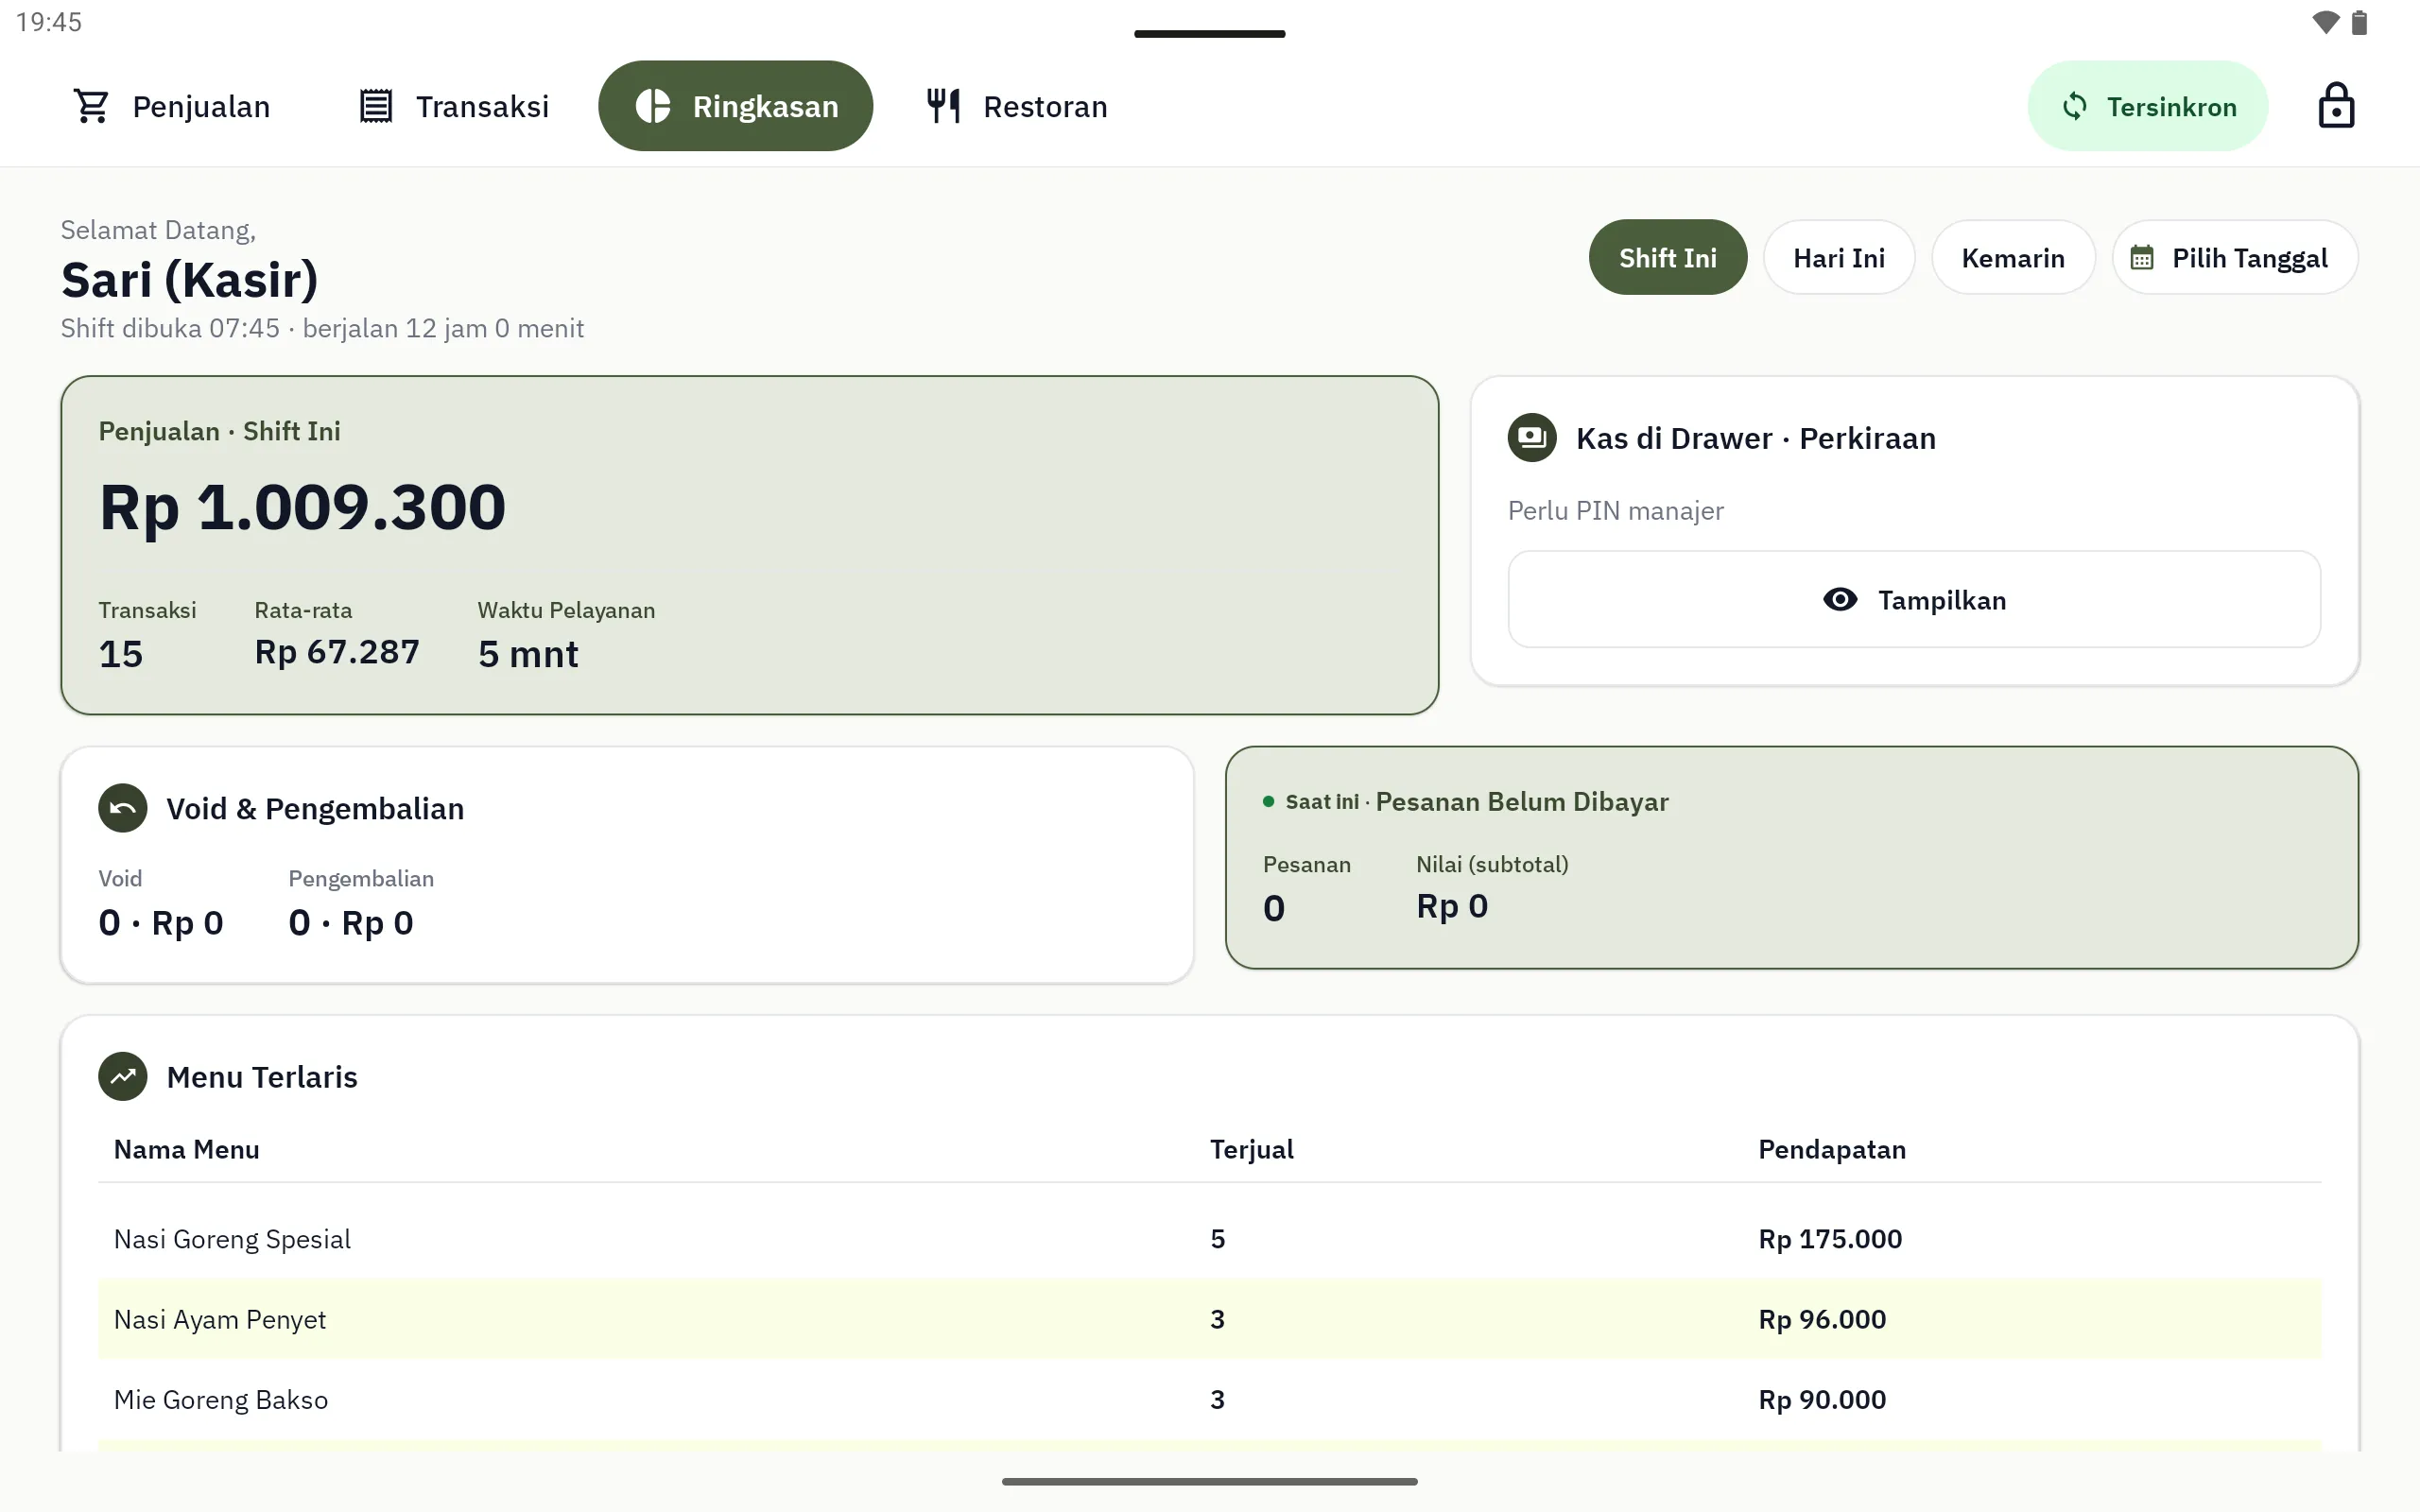The width and height of the screenshot is (2420, 1512).
Task: Click the Rp 175.000 revenue cell
Action: 1830,1239
